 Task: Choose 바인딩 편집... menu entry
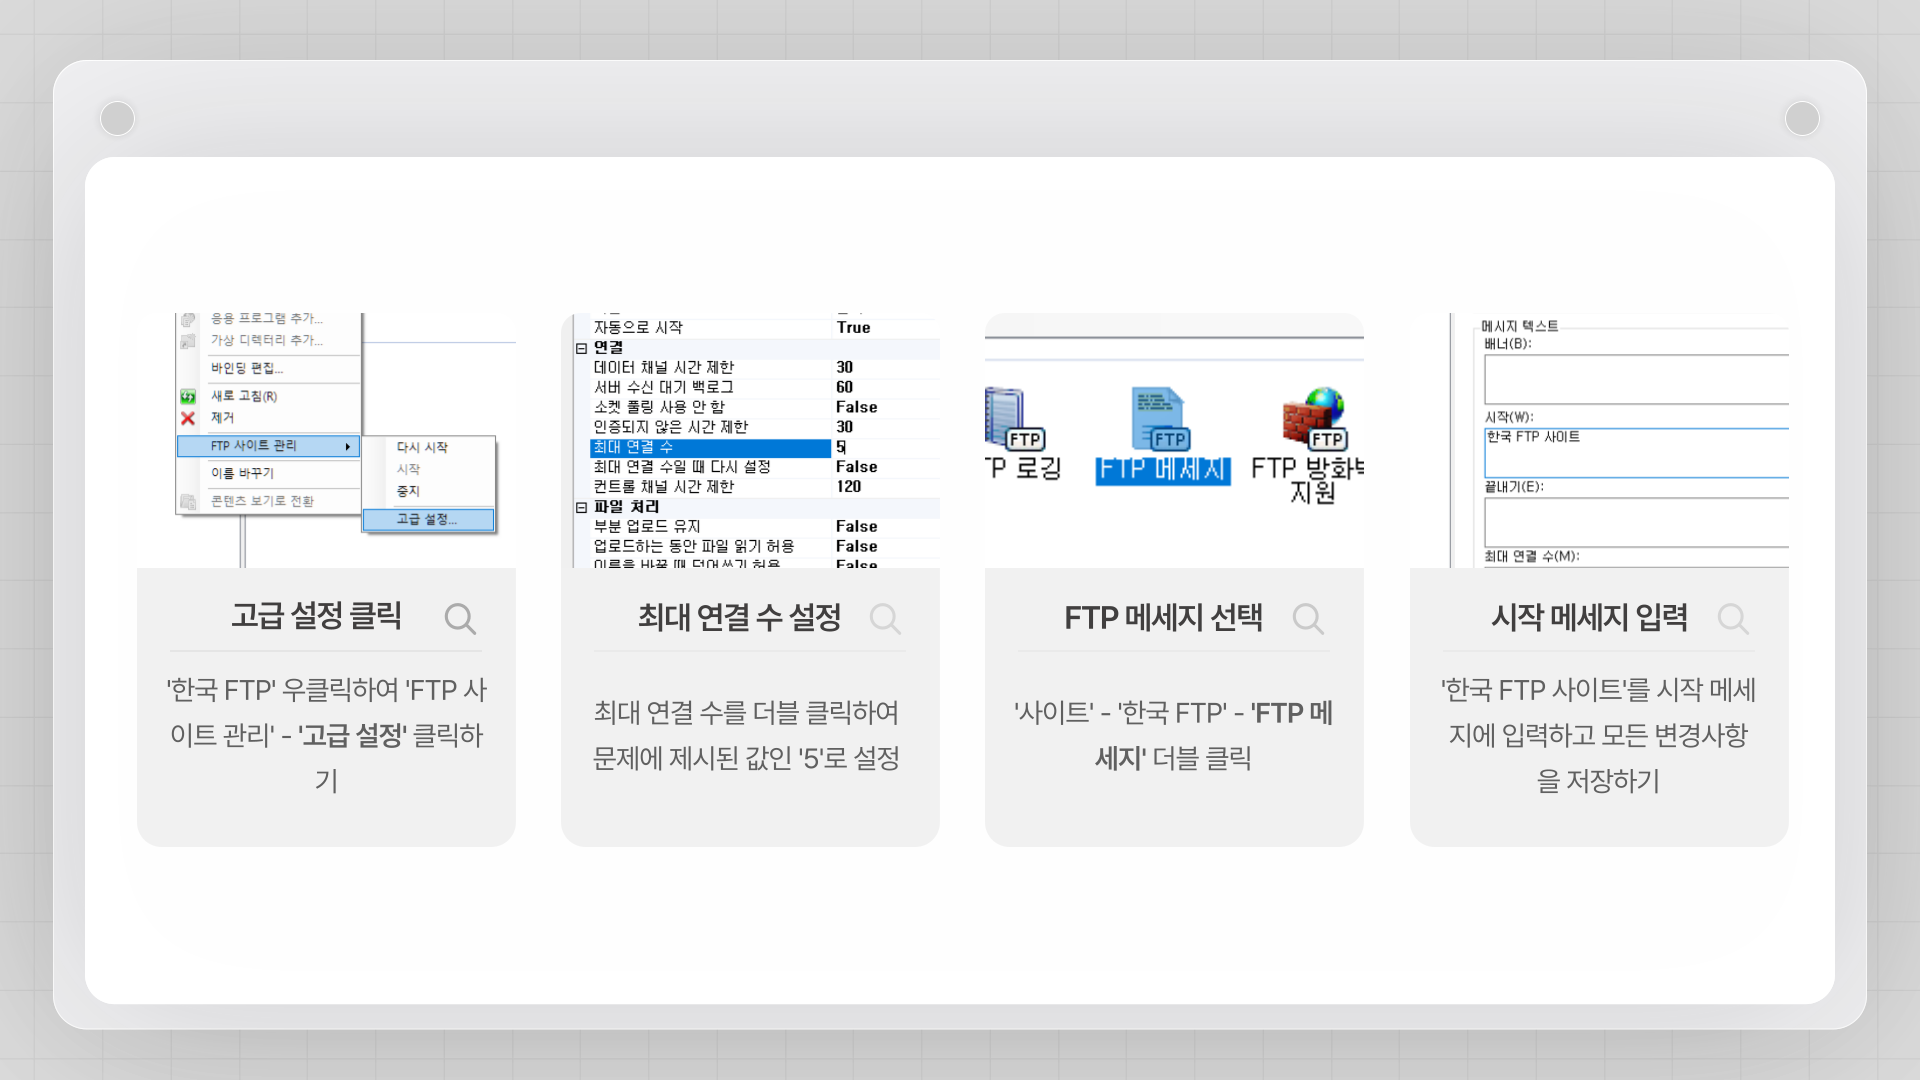pyautogui.click(x=247, y=368)
